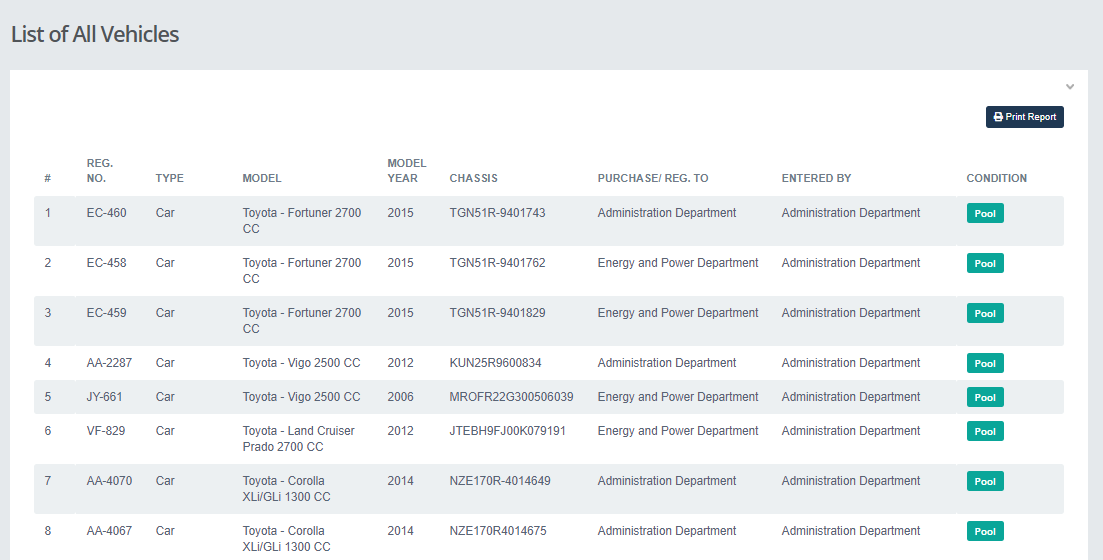
Task: Collapse the panel using the chevron arrow
Action: tap(1069, 87)
